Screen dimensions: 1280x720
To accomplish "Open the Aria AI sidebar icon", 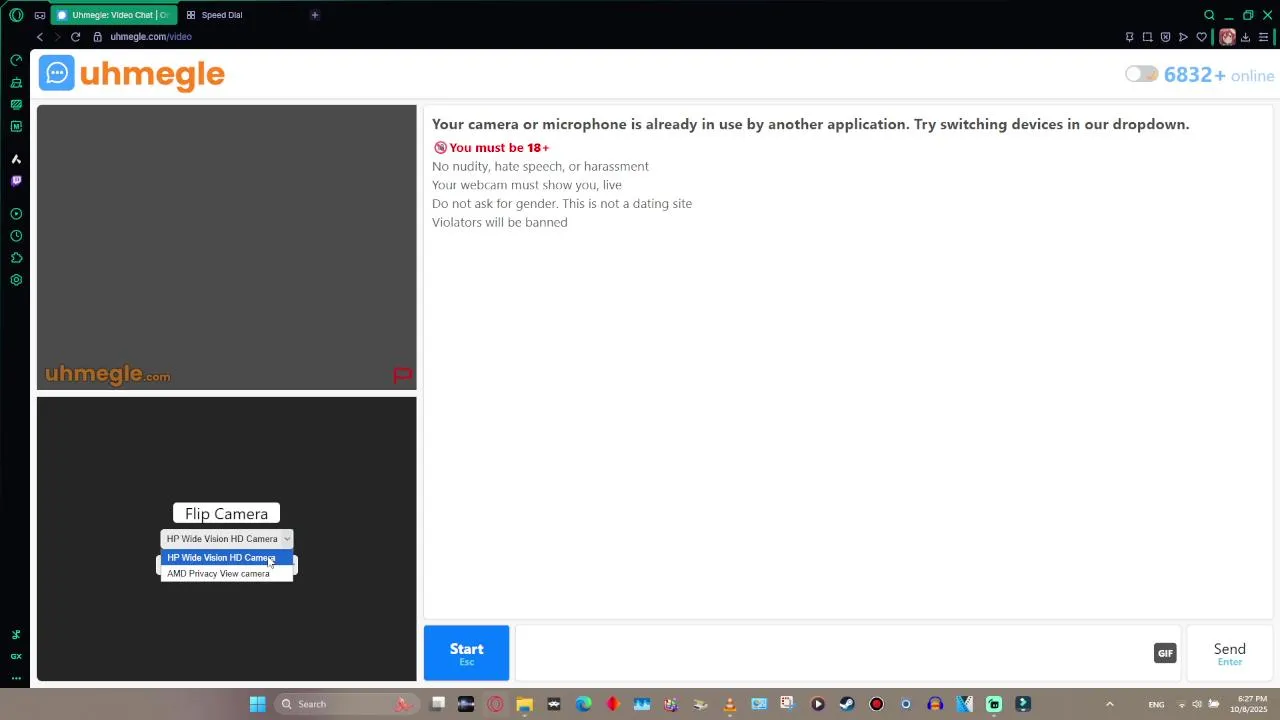I will pos(16,159).
